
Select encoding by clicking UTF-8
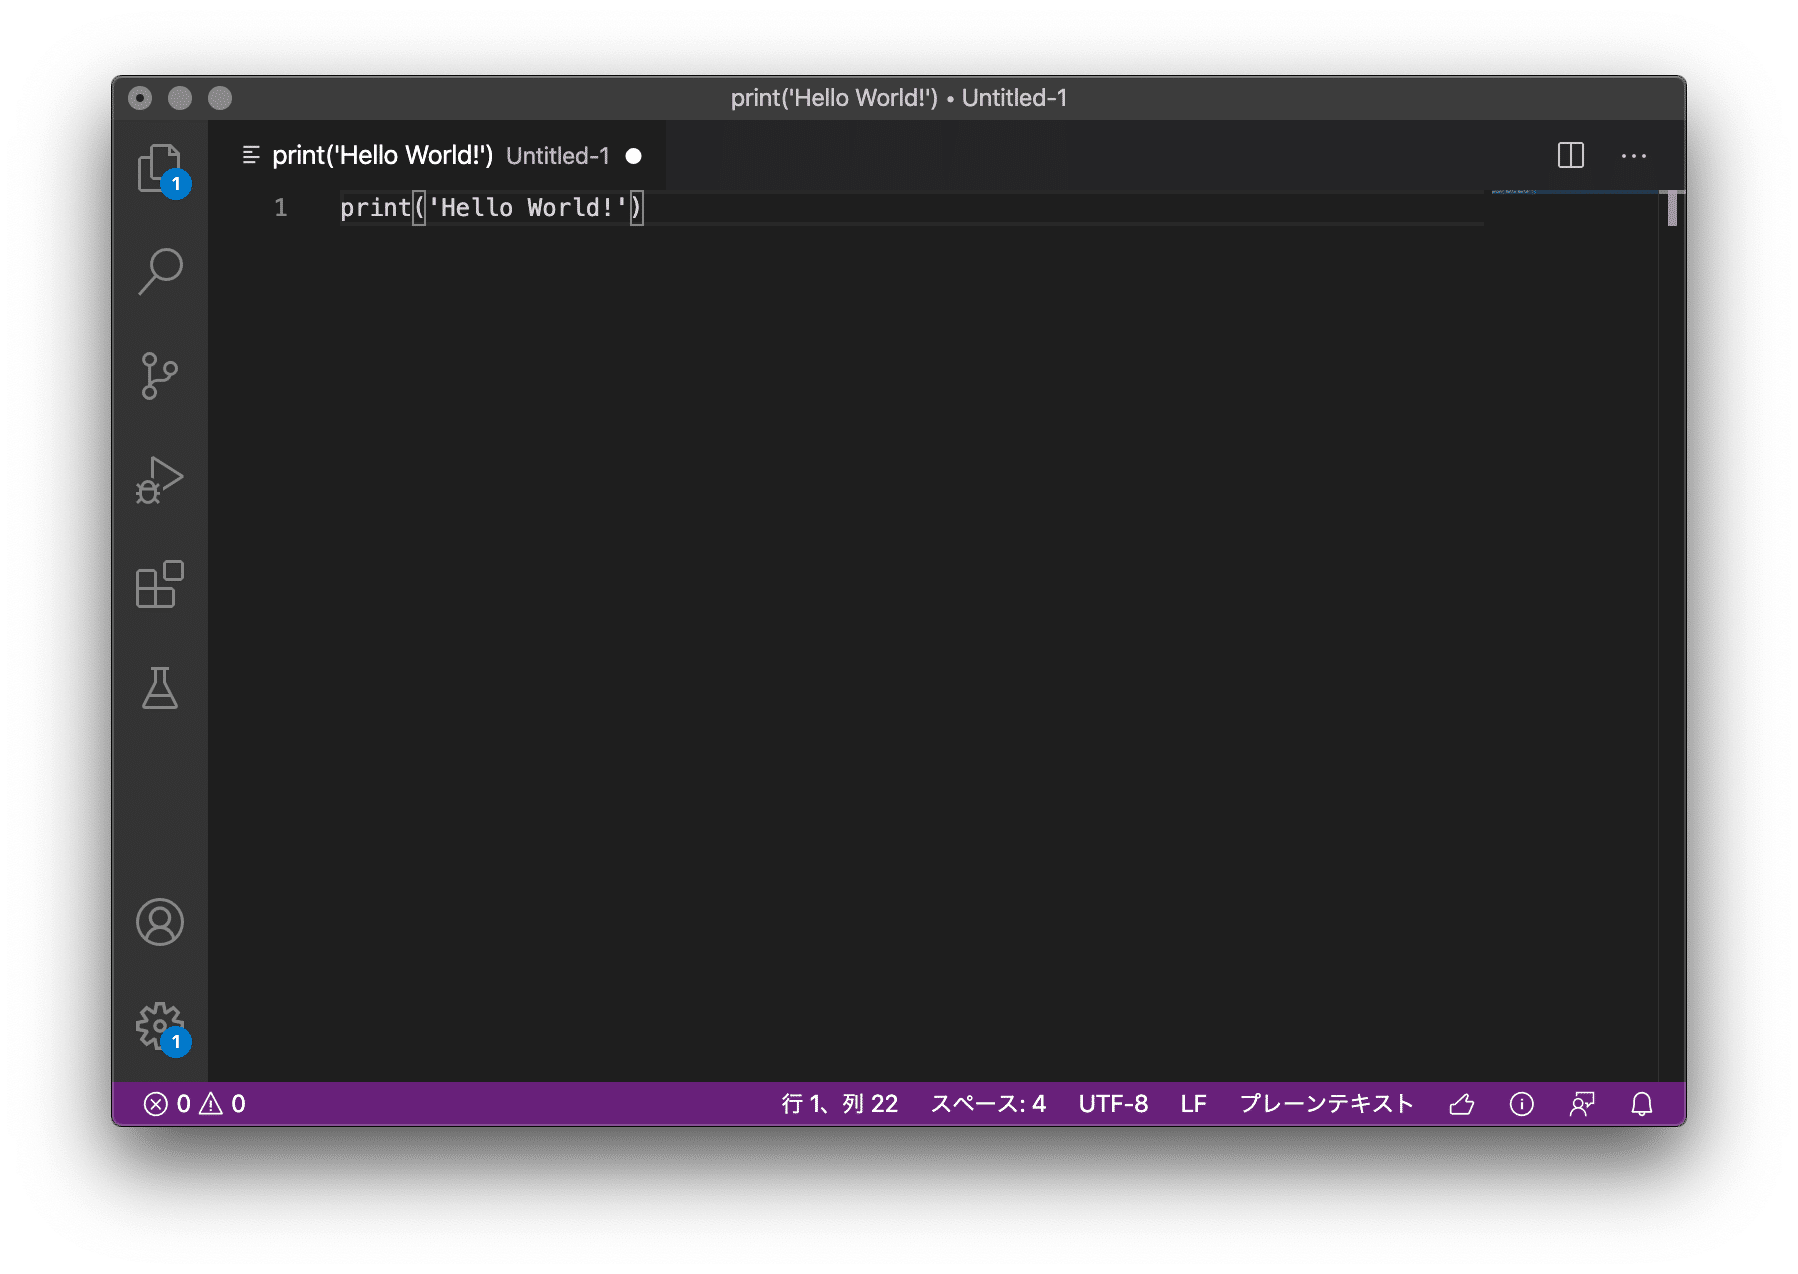(x=1112, y=1104)
